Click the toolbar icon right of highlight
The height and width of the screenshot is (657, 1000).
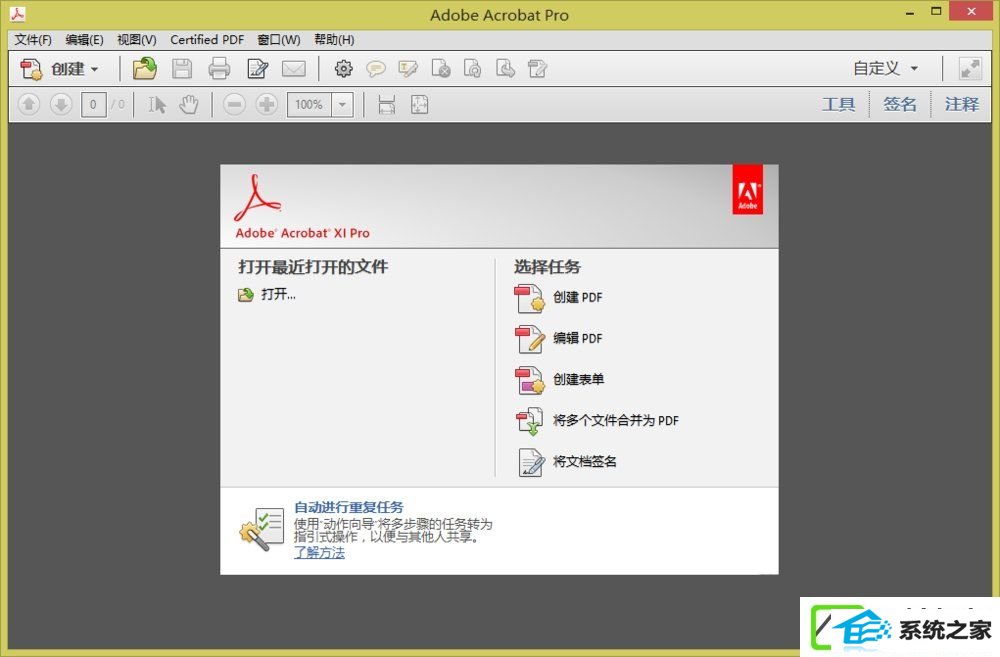click(x=441, y=68)
